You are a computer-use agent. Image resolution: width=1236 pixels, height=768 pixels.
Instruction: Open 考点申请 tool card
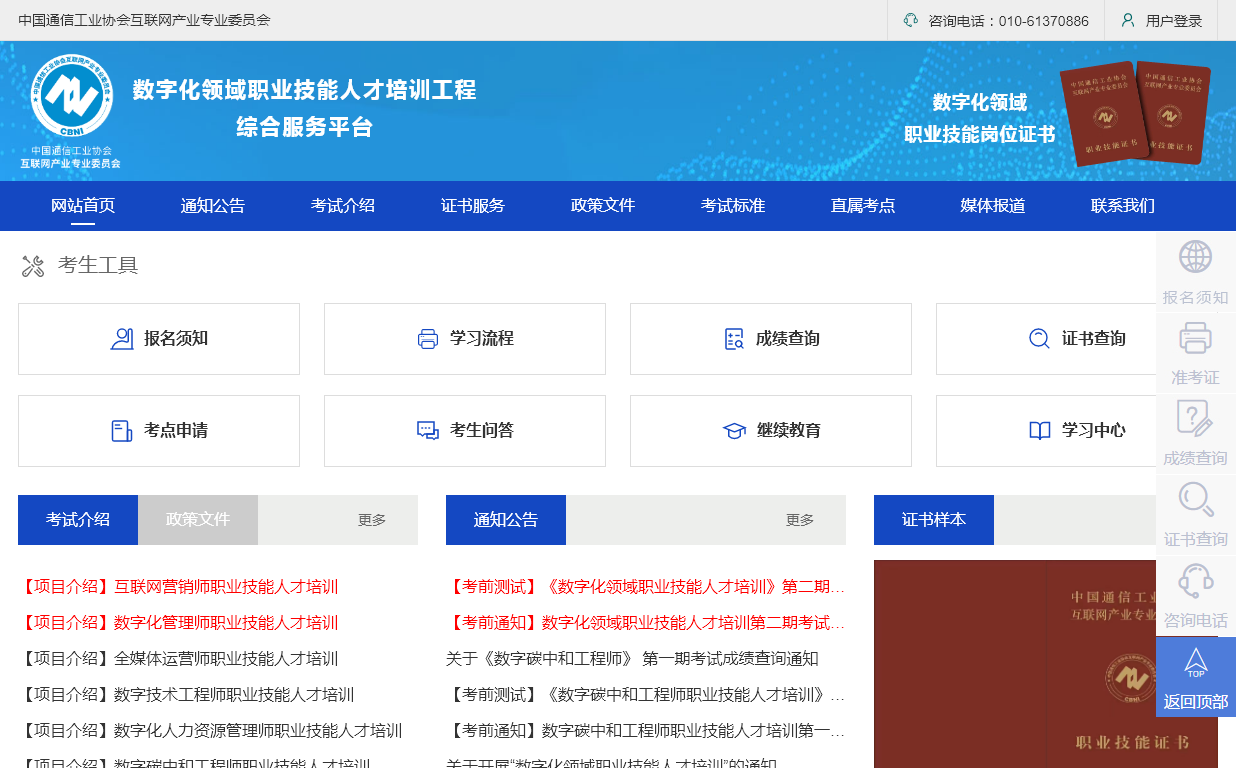click(x=159, y=431)
